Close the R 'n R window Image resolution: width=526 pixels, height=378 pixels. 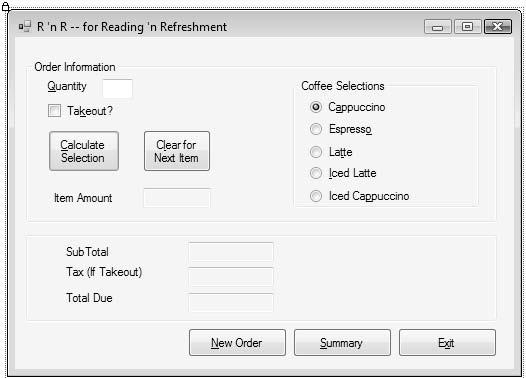click(498, 27)
